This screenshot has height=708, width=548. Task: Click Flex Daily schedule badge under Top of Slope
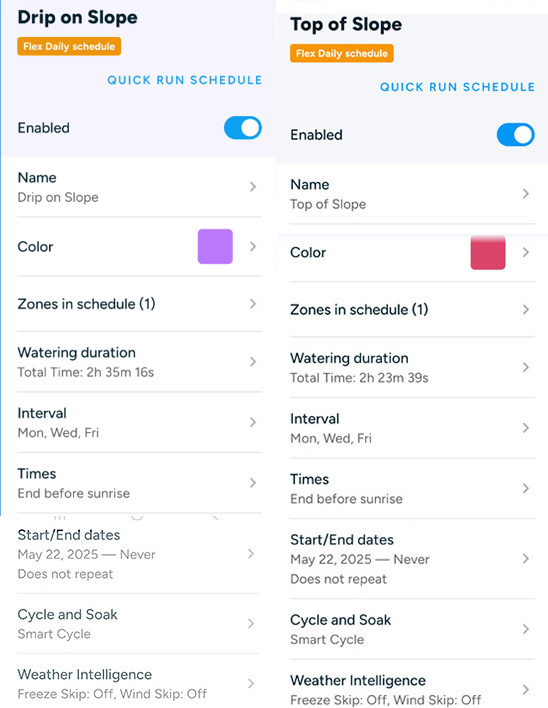pos(342,53)
